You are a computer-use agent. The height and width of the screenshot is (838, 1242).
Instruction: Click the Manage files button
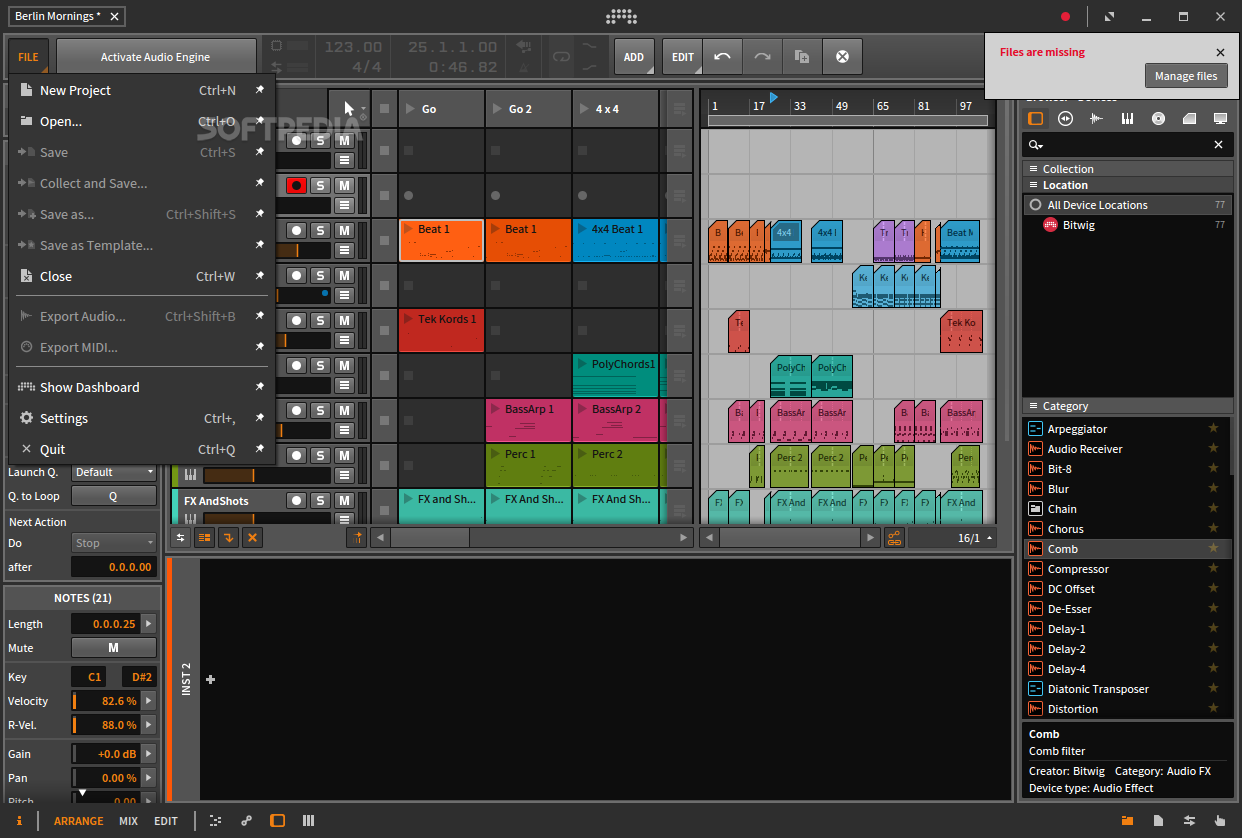(x=1186, y=76)
